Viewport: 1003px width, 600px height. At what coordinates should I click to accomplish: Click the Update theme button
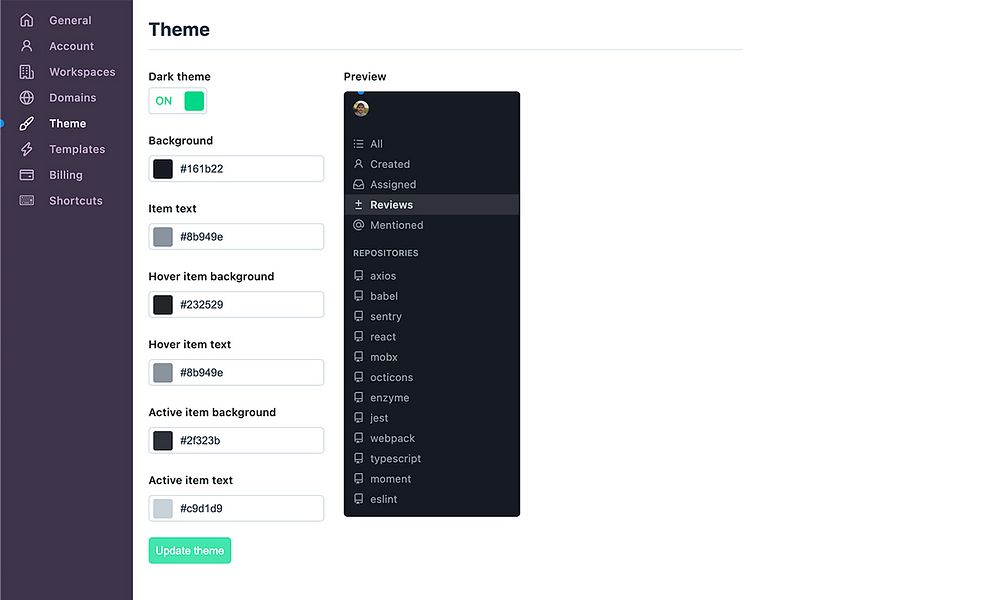click(189, 551)
